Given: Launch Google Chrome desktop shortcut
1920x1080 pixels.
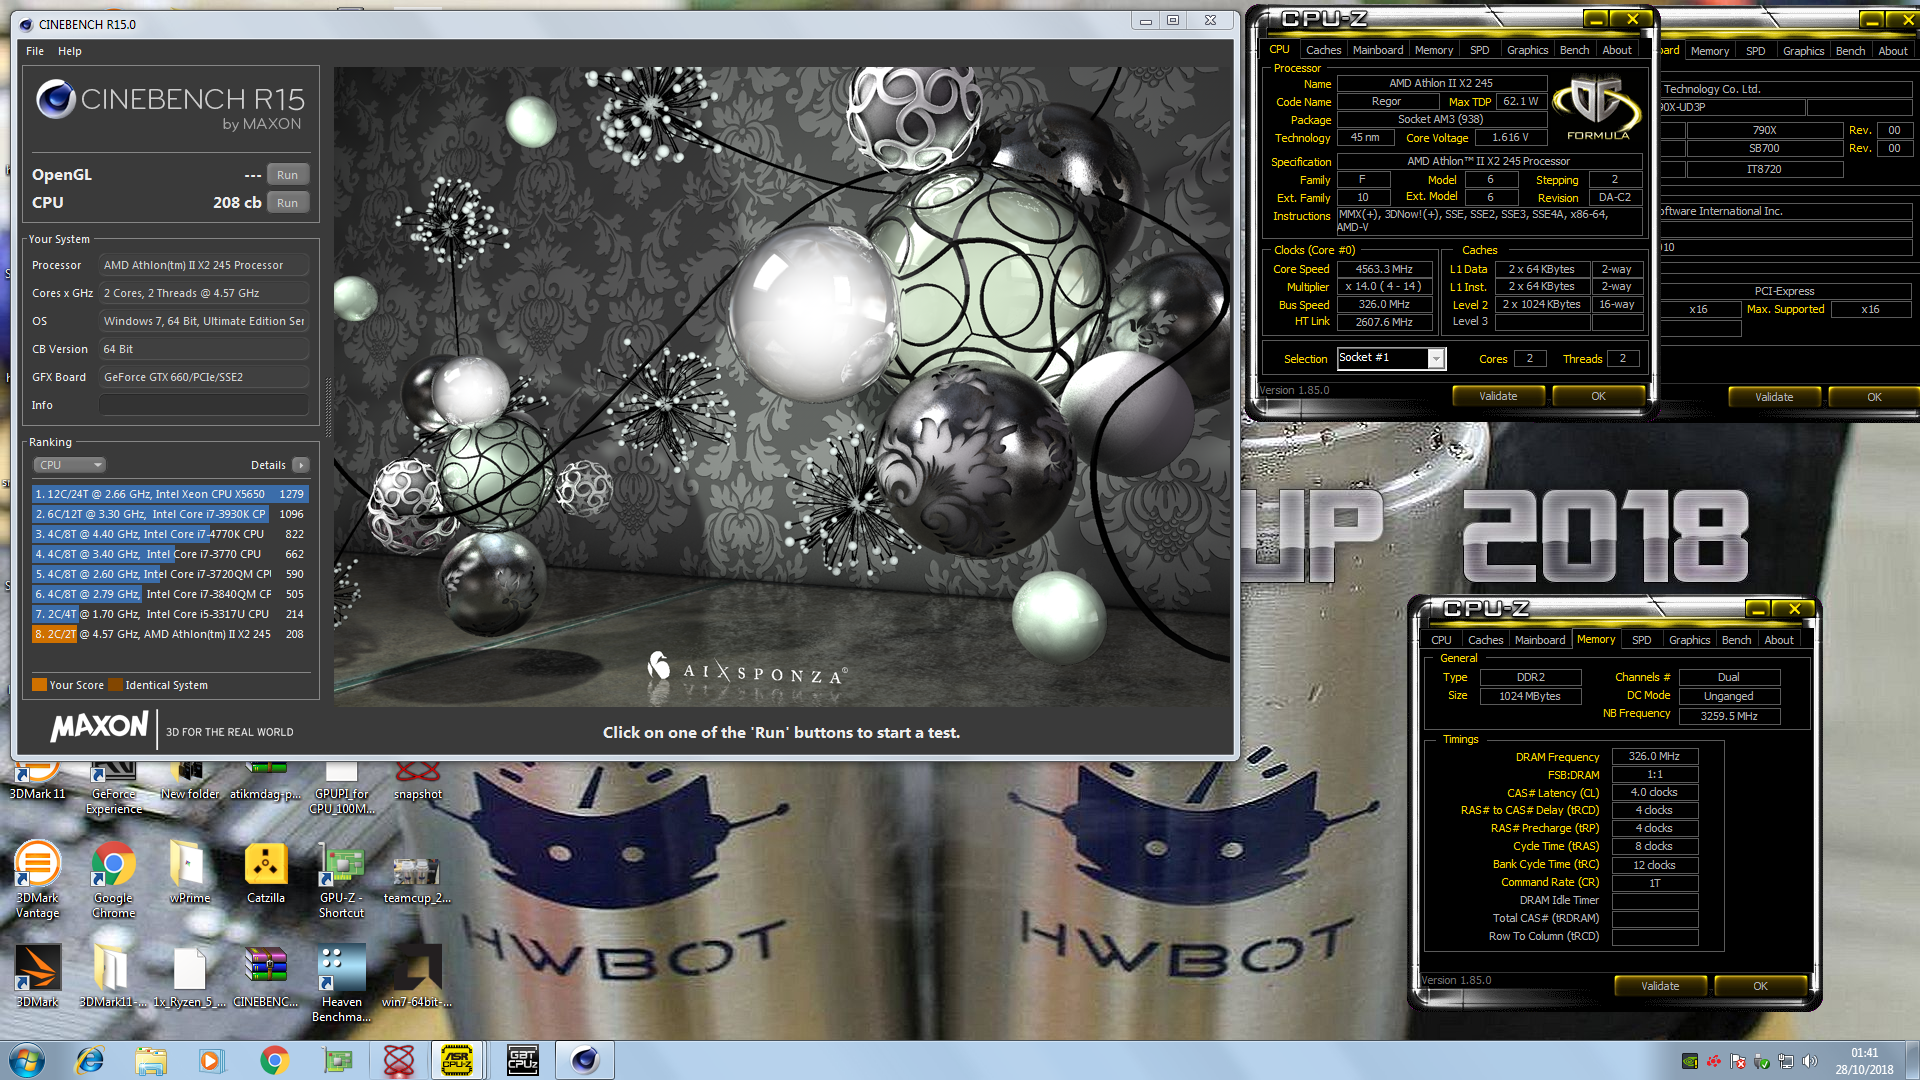Looking at the screenshot, I should pyautogui.click(x=114, y=880).
